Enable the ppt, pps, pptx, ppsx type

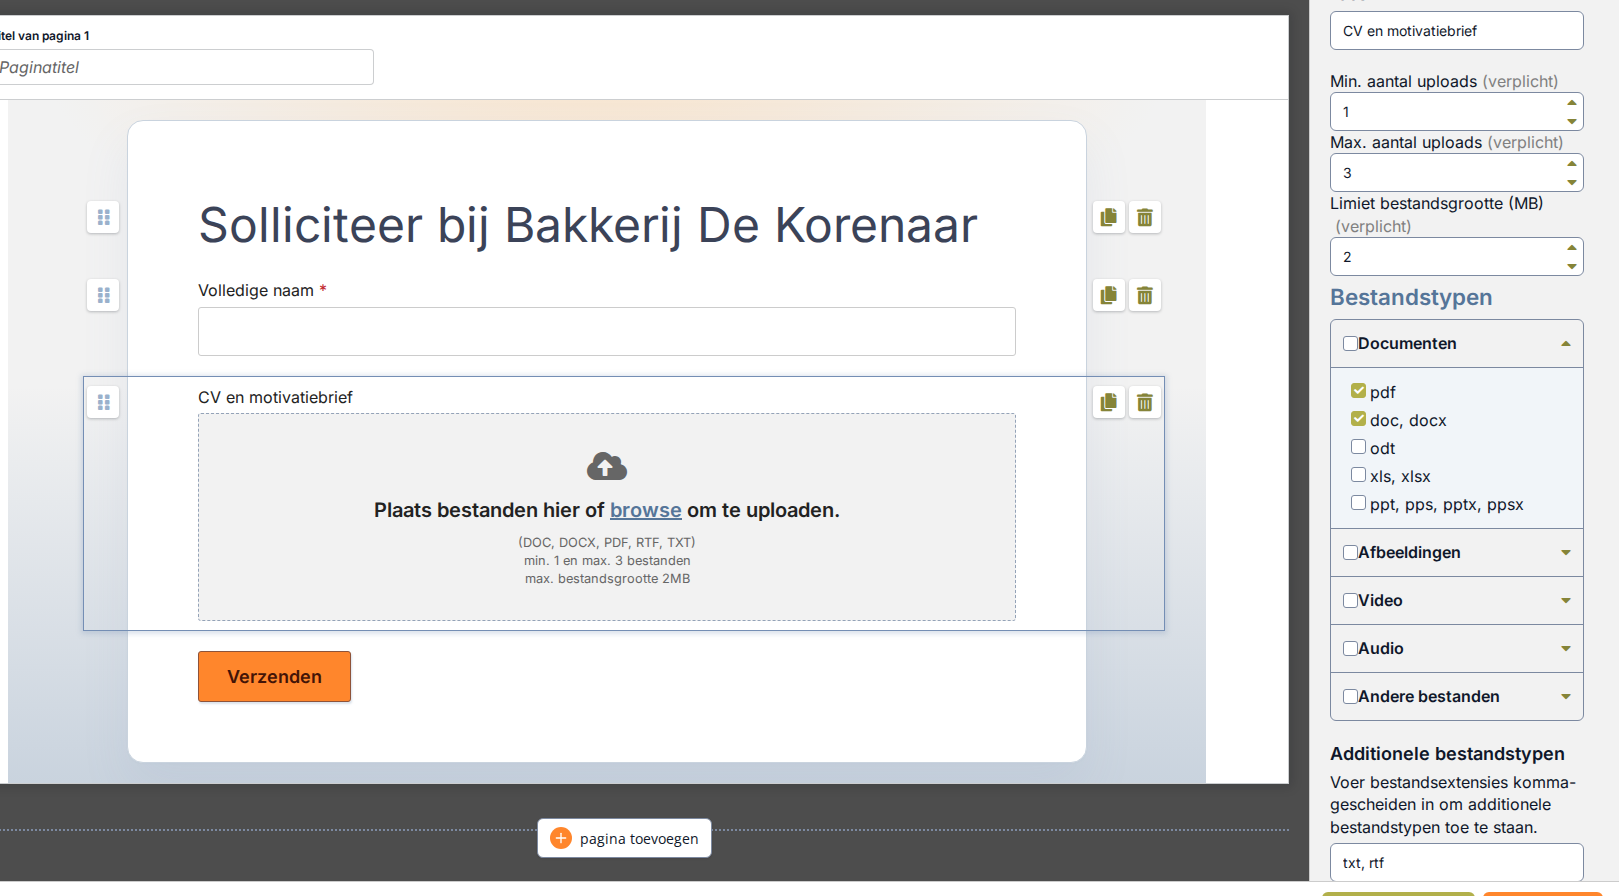[1358, 503]
